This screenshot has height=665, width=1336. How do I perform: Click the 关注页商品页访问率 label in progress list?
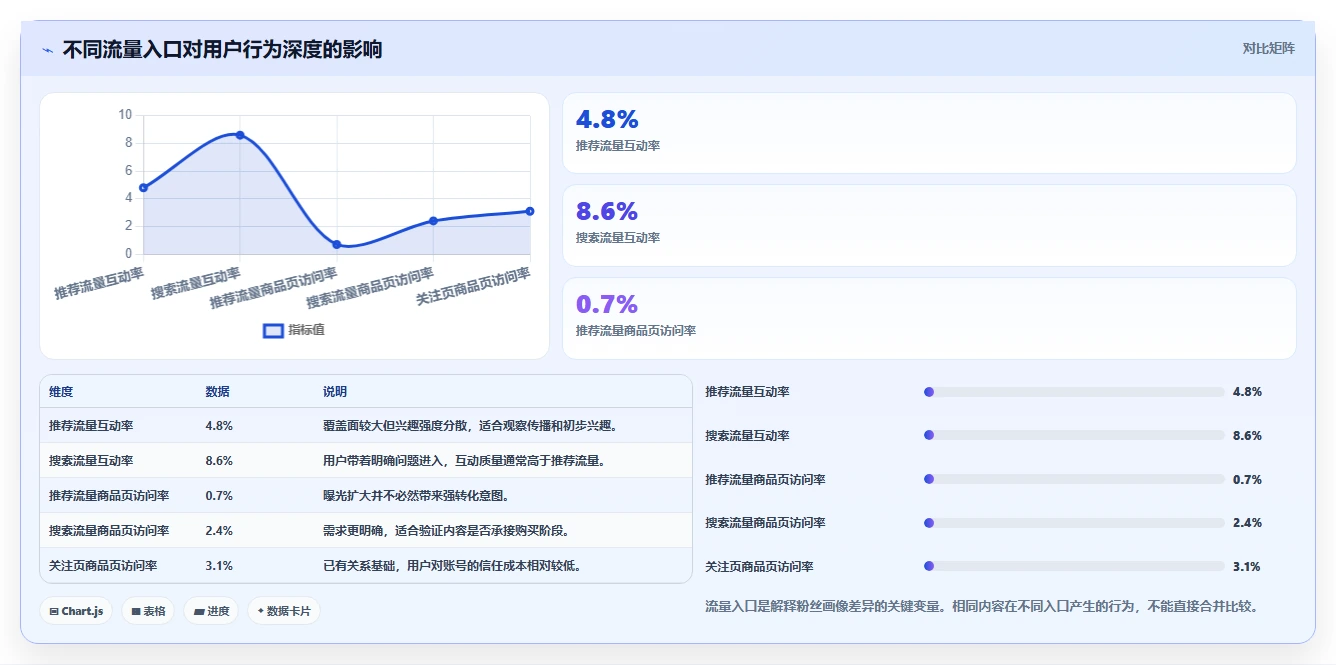coord(759,567)
